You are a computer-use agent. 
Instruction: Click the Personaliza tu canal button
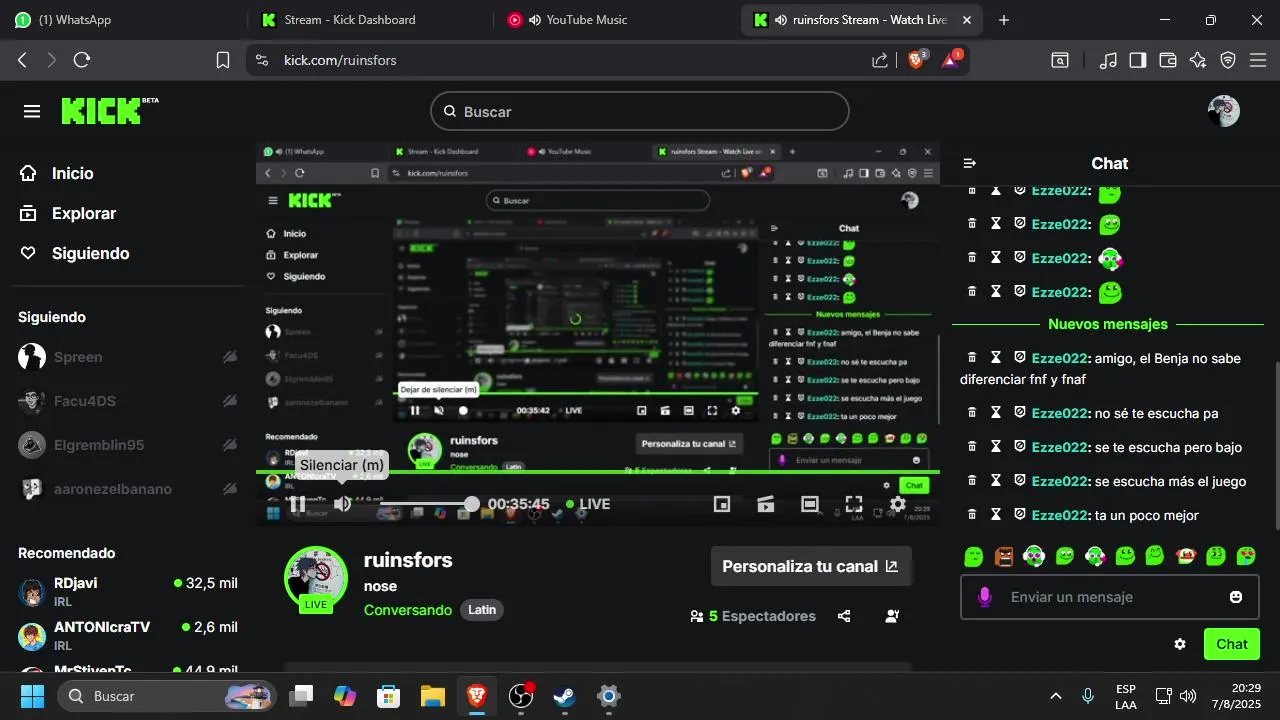[811, 566]
